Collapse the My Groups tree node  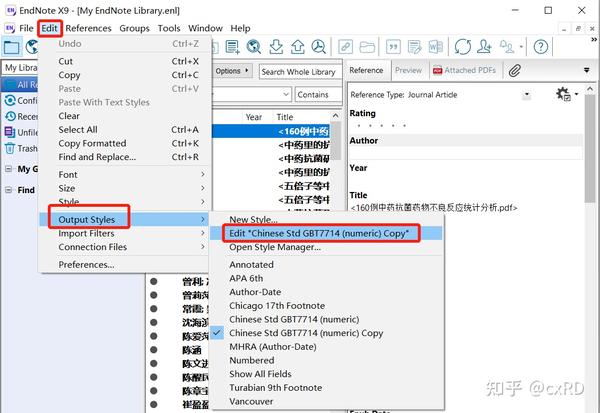click(8, 169)
